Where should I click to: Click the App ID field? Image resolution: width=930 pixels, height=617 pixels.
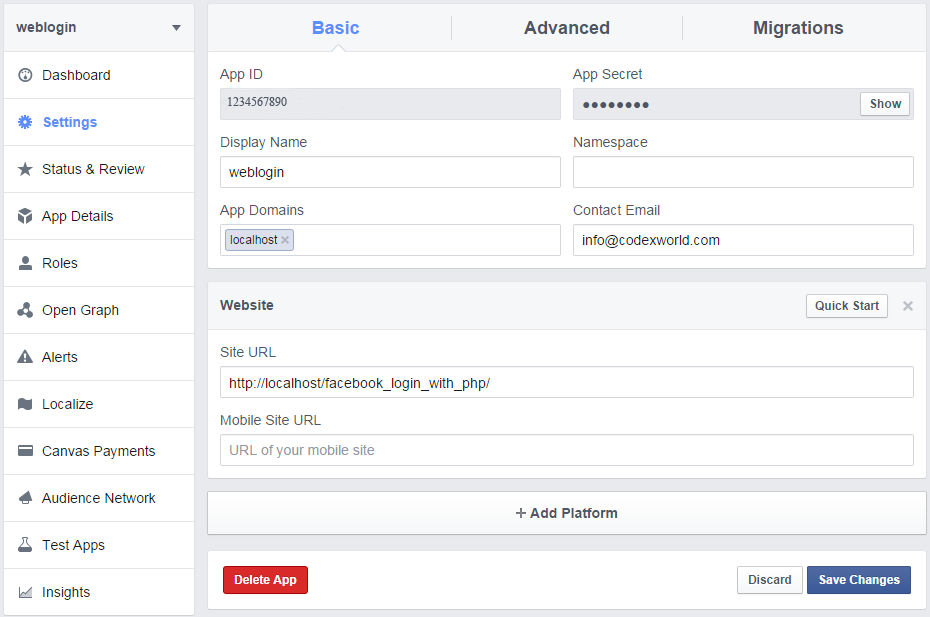(390, 104)
